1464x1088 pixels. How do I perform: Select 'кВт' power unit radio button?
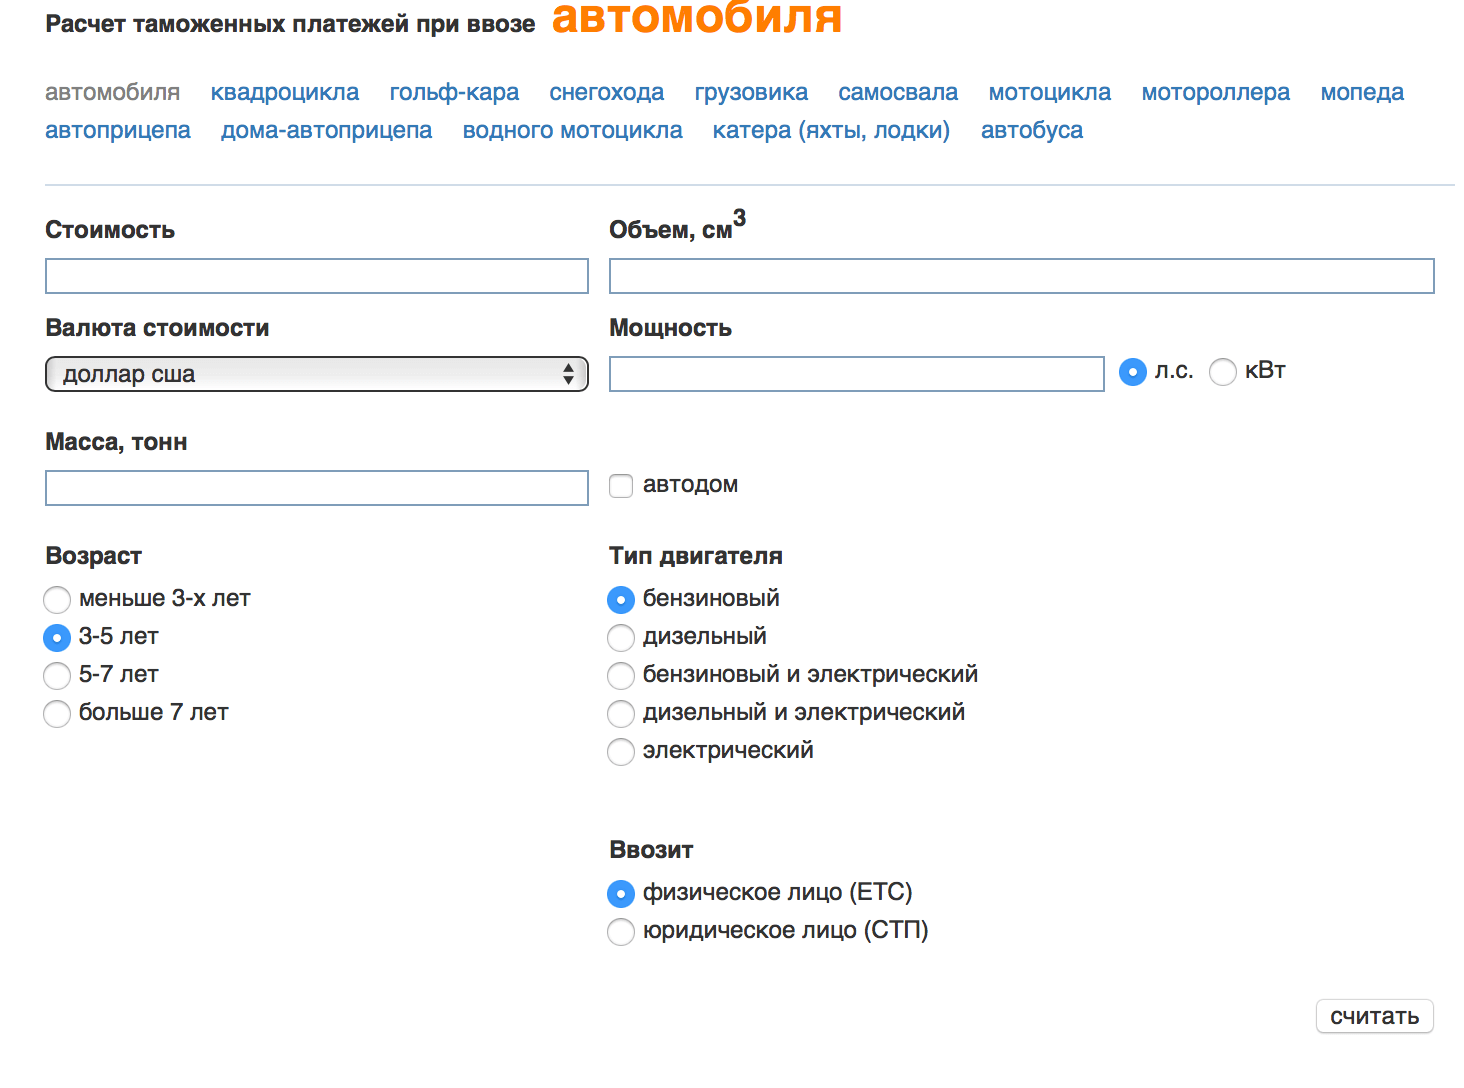pyautogui.click(x=1223, y=372)
